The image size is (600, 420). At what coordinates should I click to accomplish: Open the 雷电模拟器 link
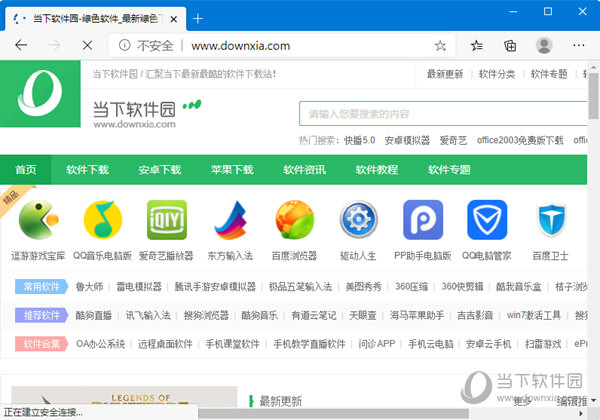(139, 287)
